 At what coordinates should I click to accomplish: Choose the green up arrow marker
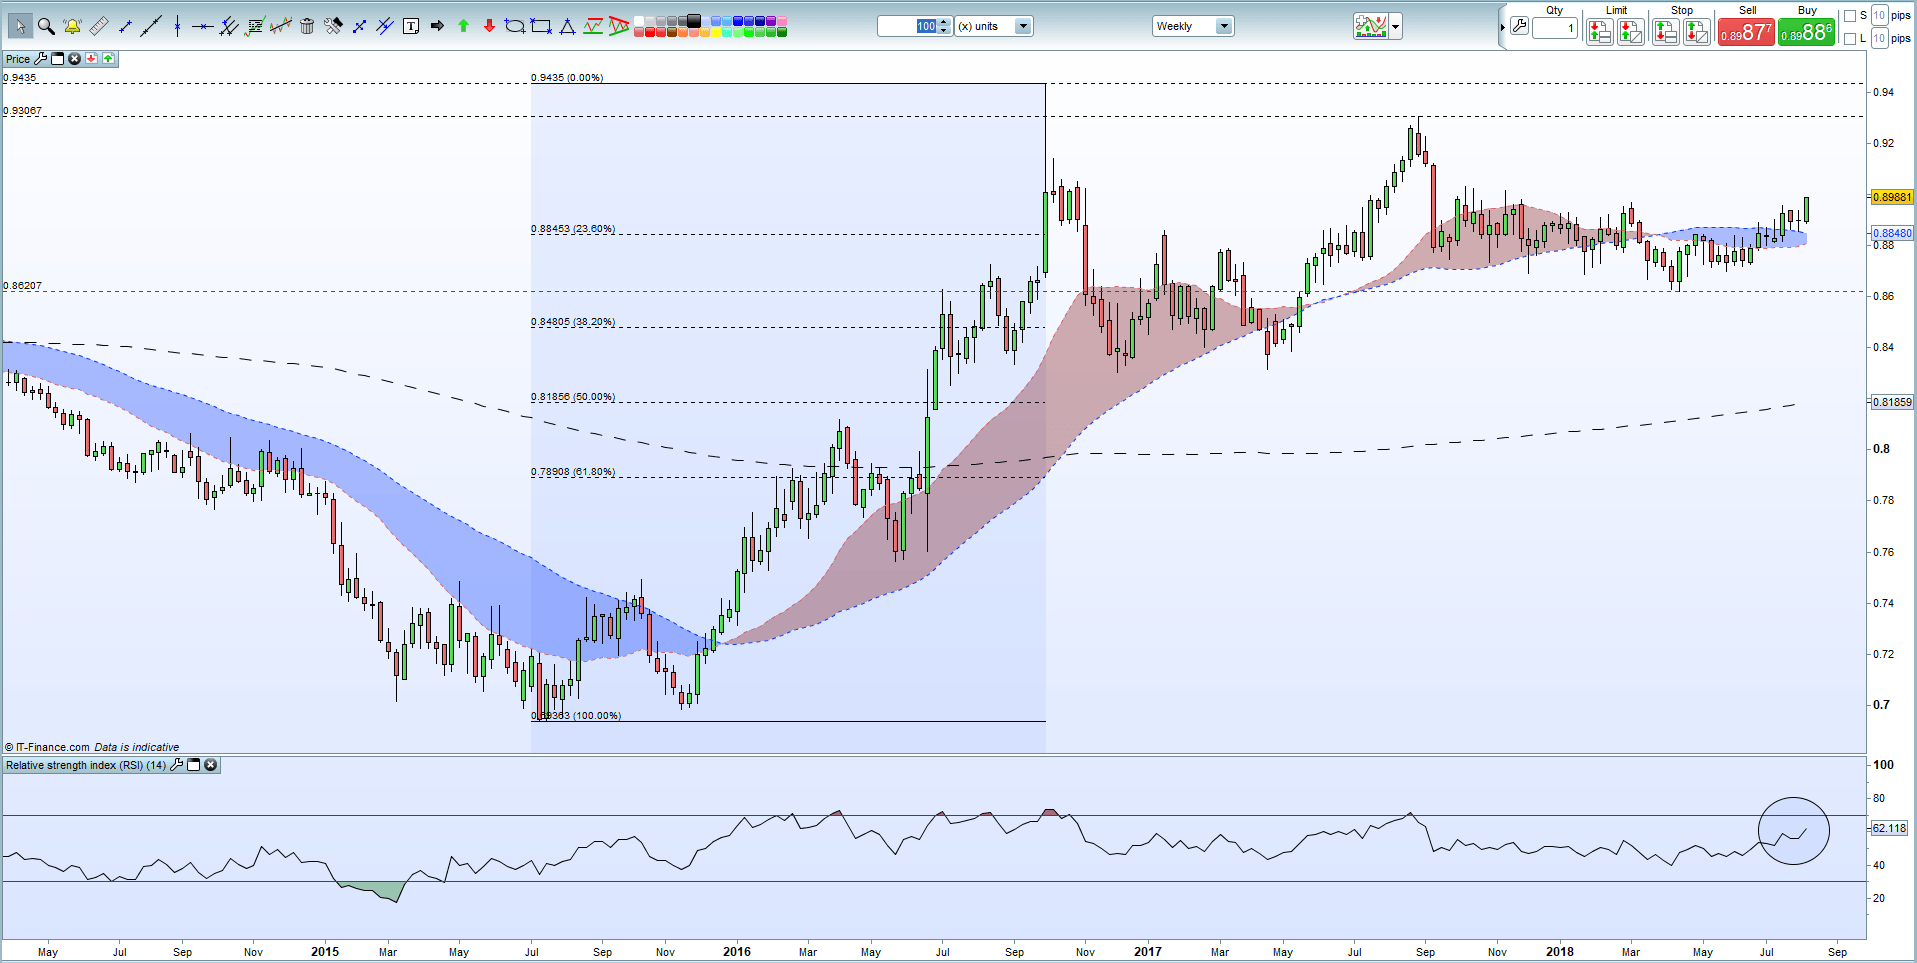(463, 27)
